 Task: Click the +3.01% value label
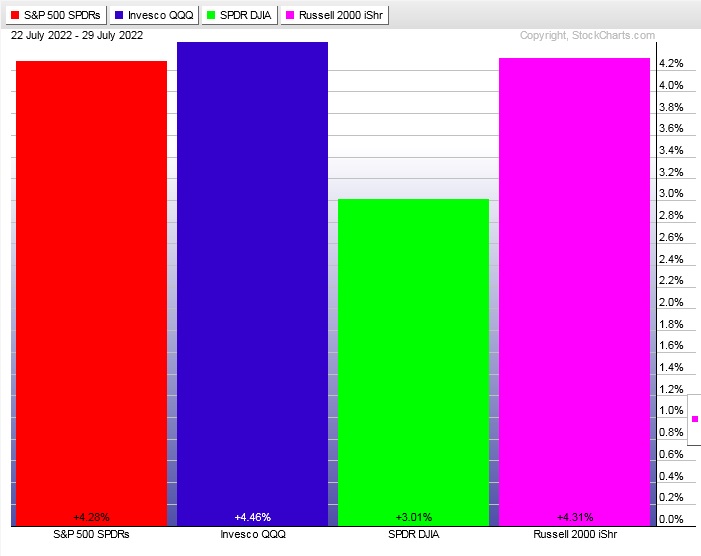tap(414, 517)
